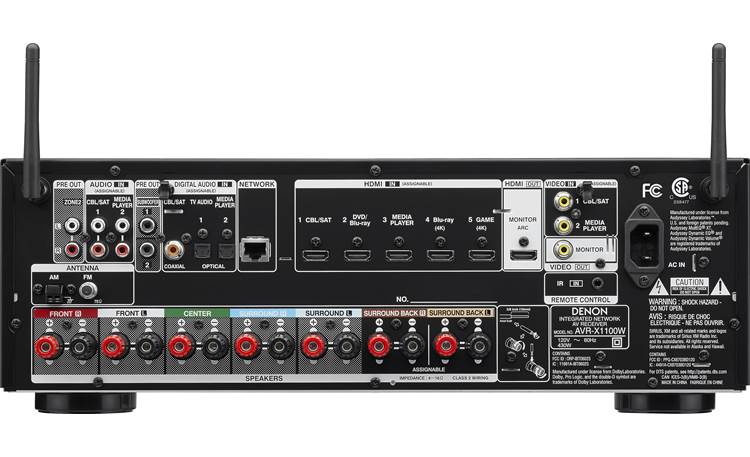Click the optical port 2 for MEDIA PLAYER
The height and width of the screenshot is (457, 750).
tap(226, 250)
